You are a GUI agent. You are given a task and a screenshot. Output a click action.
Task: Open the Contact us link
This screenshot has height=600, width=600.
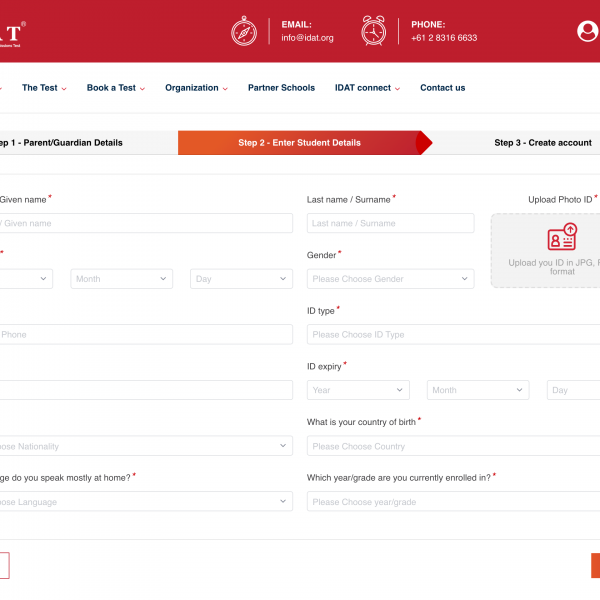point(442,88)
